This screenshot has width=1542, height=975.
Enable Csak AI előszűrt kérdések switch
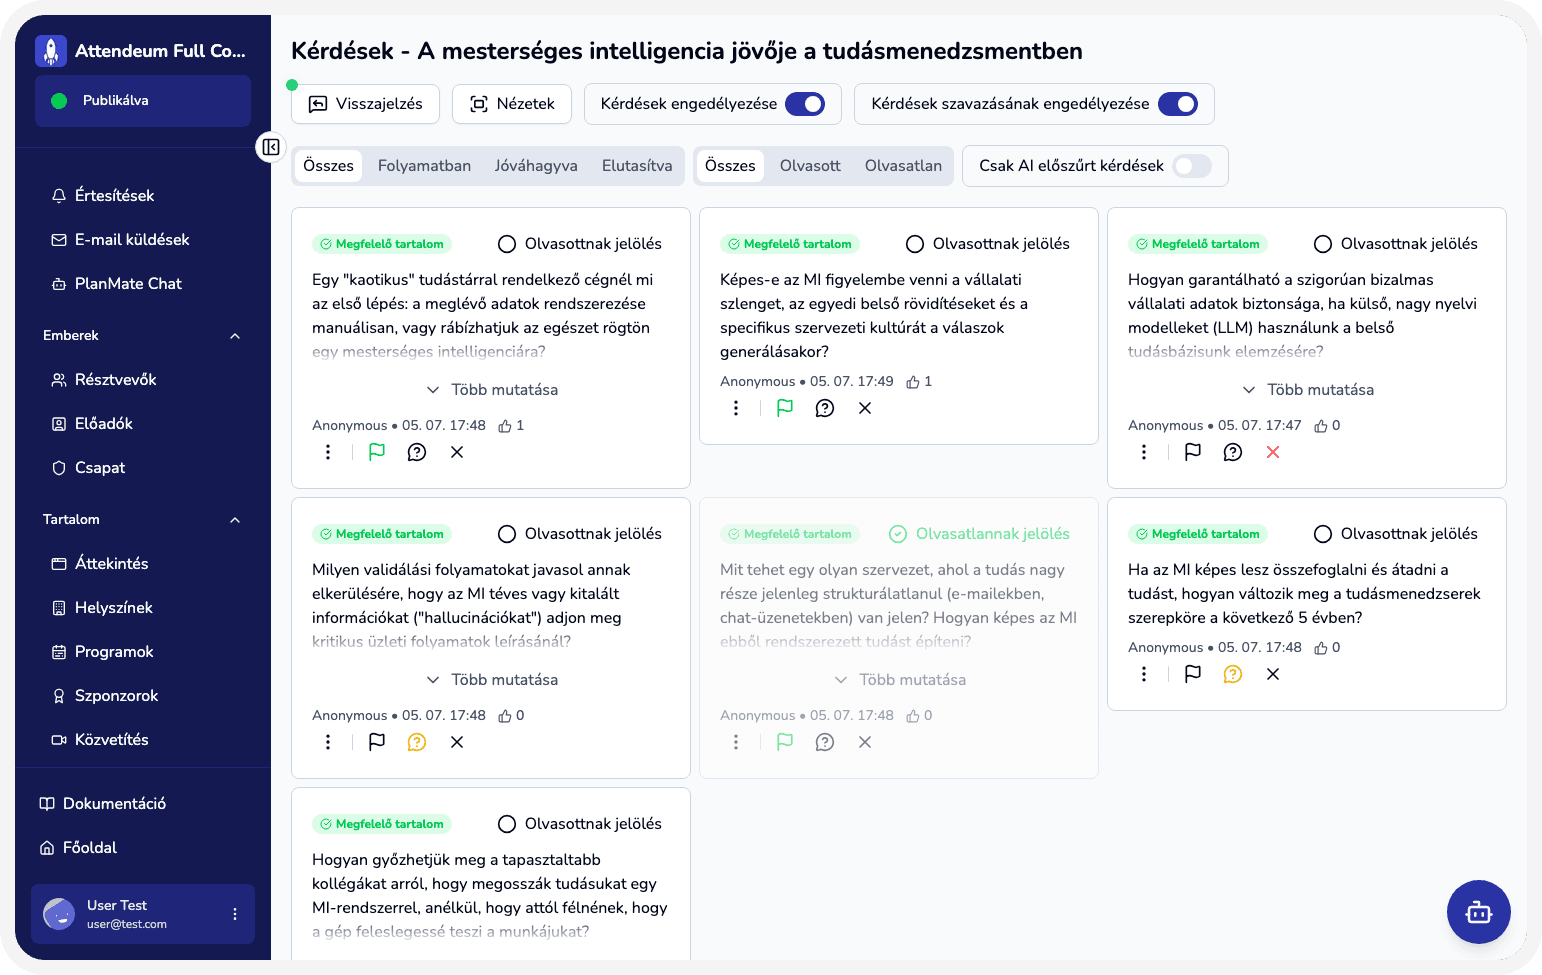point(1192,166)
